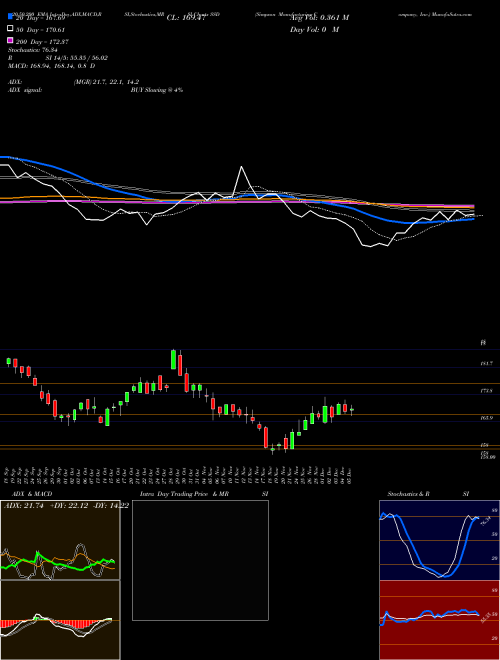Click the blue Stochastics chart panel
The height and width of the screenshot is (660, 500).
click(439, 540)
